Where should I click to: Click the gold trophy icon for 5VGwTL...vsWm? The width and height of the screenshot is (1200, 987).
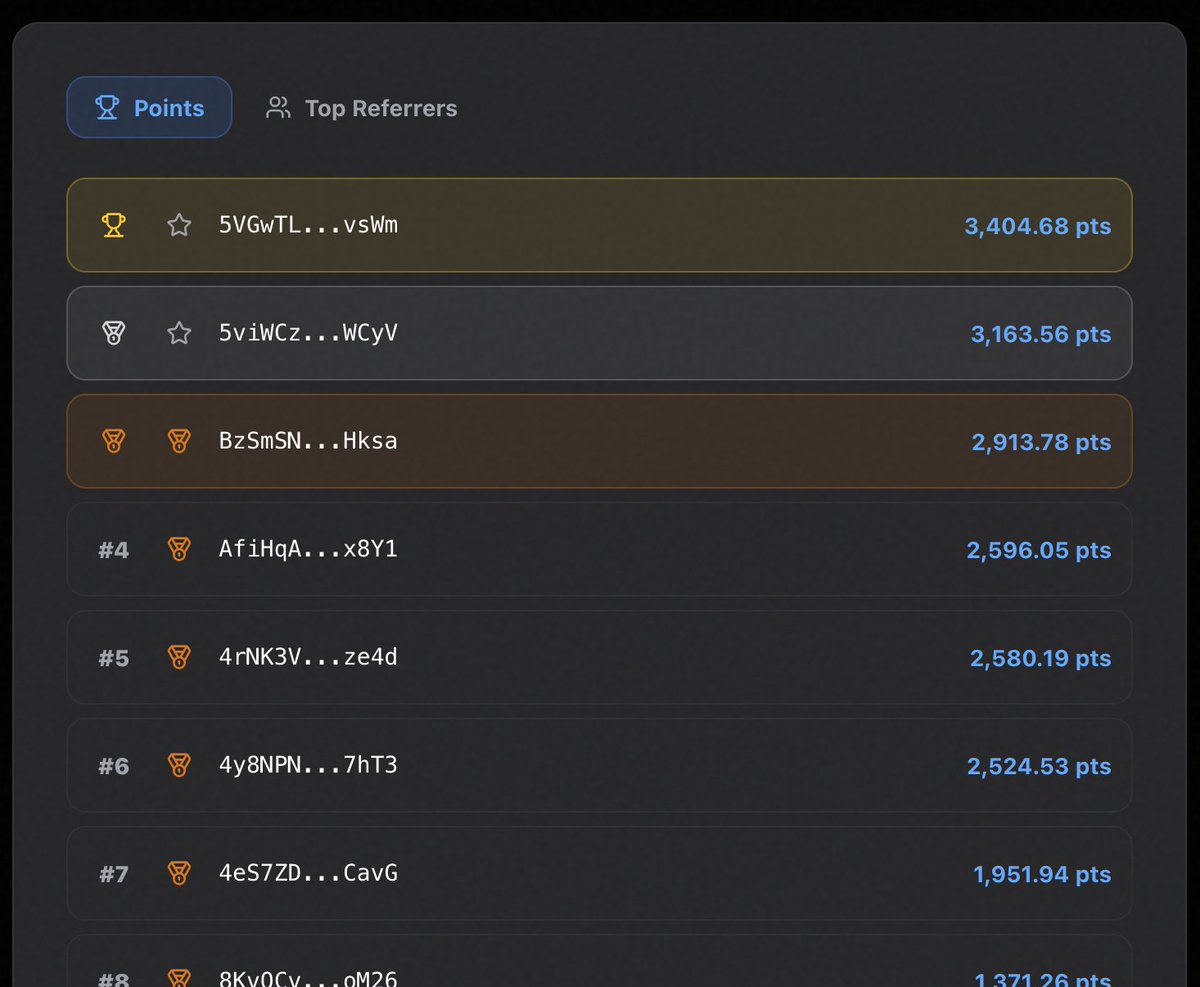(114, 225)
